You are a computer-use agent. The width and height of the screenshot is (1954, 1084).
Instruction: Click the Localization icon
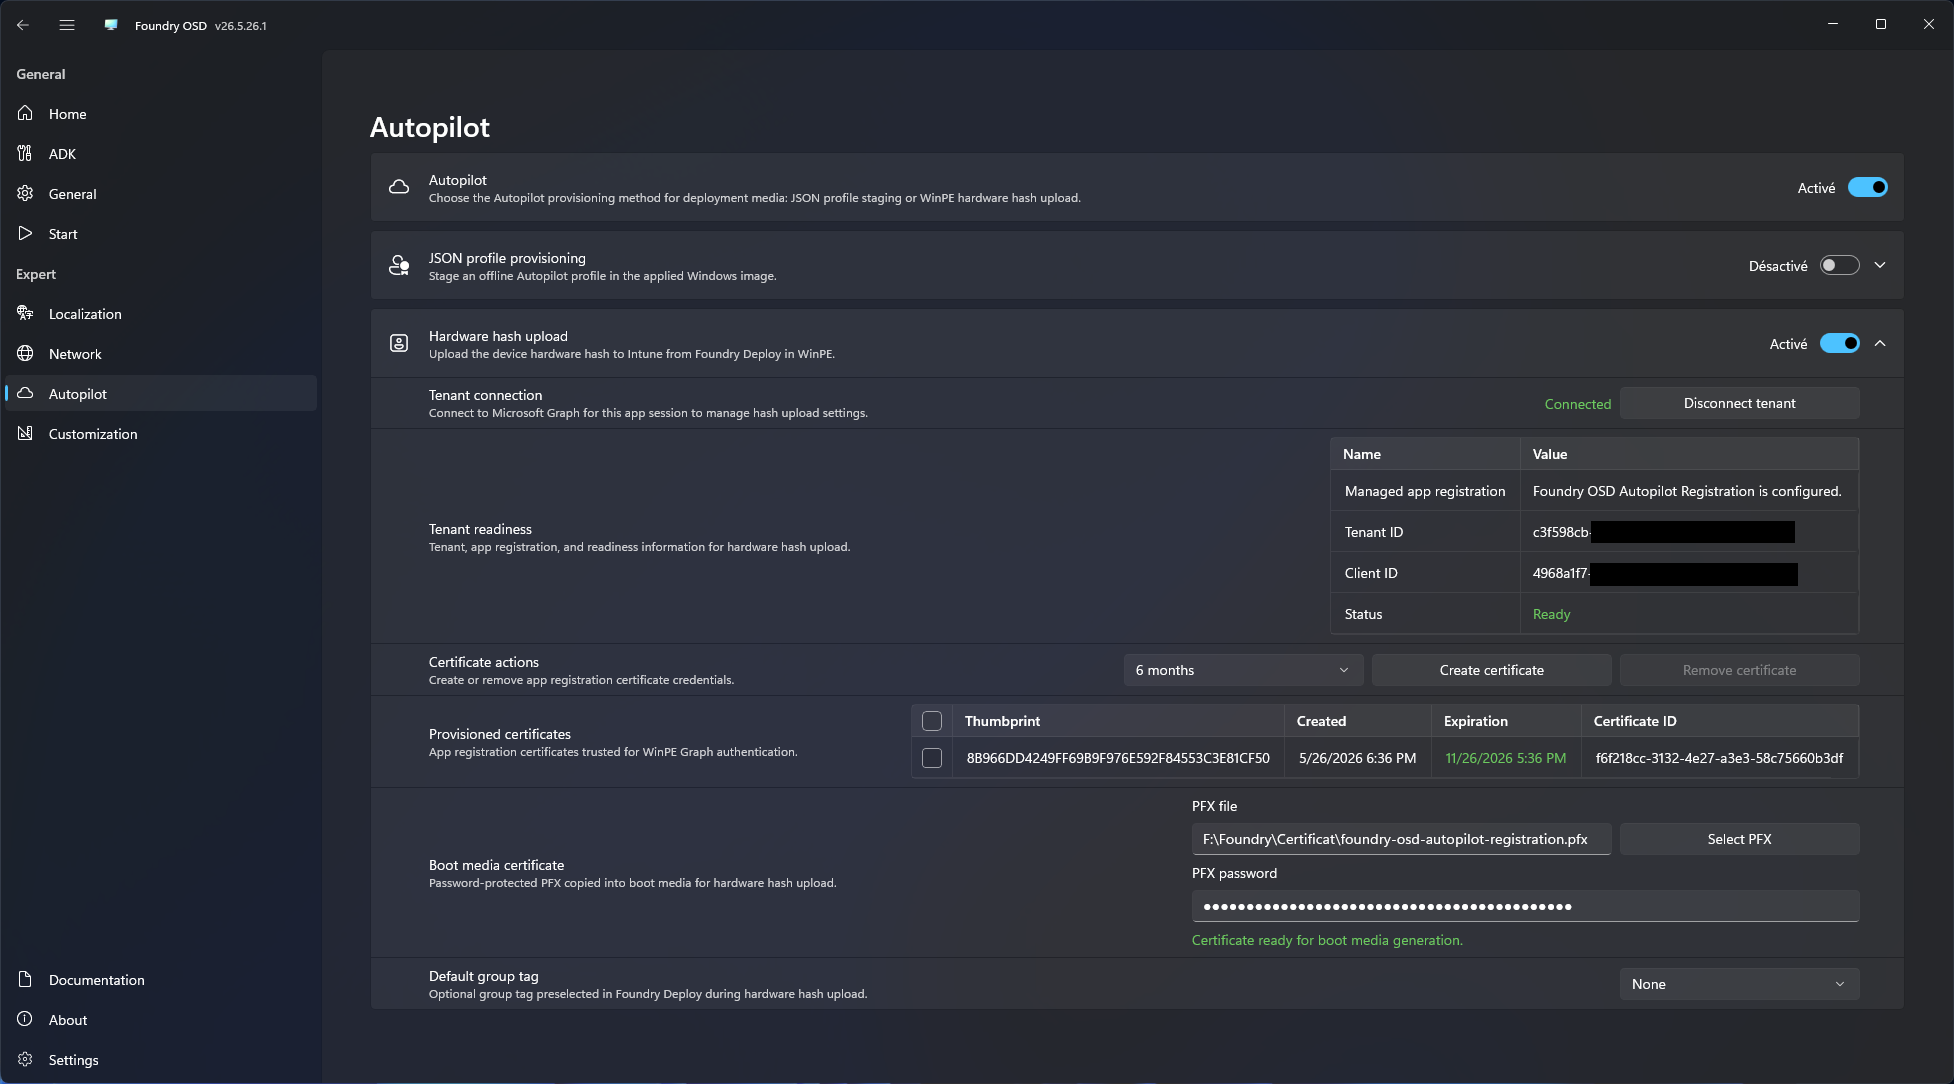26,314
